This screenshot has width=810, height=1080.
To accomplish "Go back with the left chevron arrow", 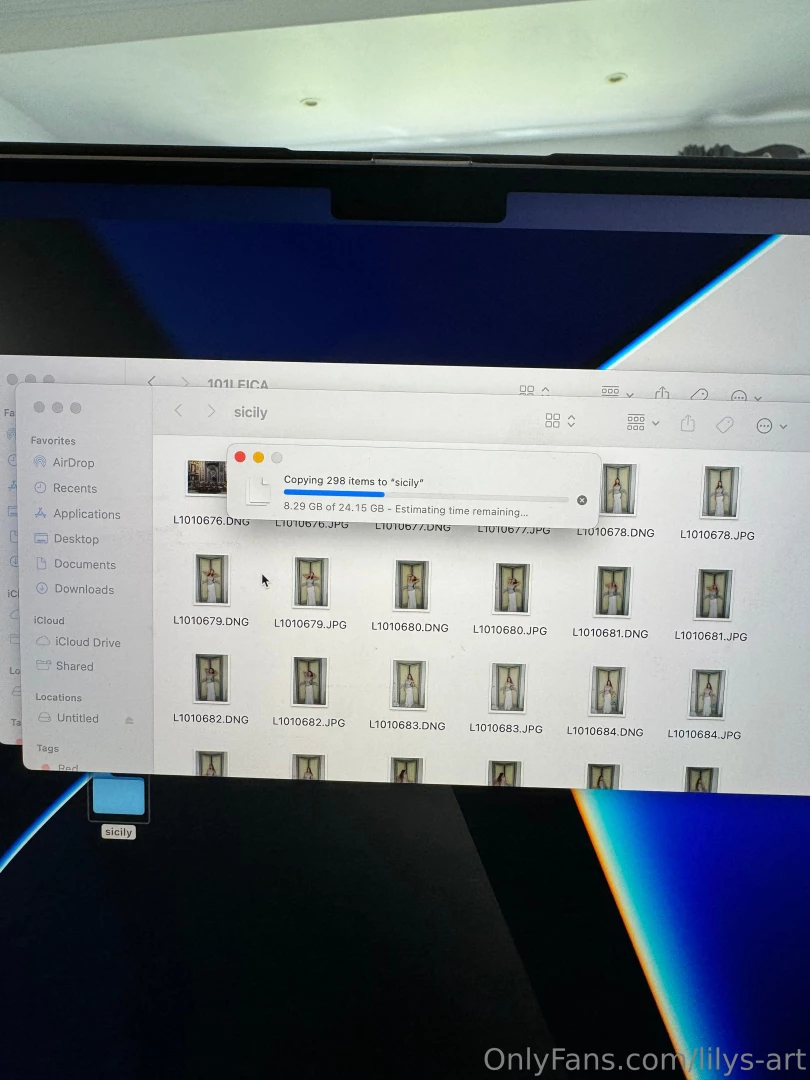I will click(178, 411).
